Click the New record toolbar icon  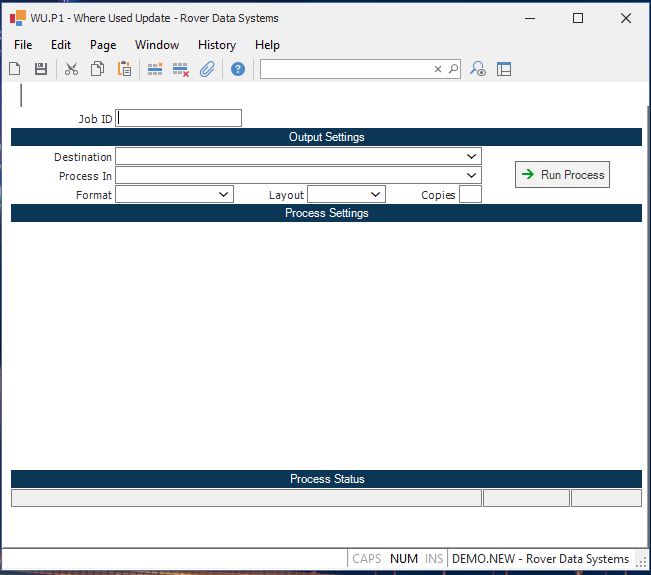coord(15,69)
